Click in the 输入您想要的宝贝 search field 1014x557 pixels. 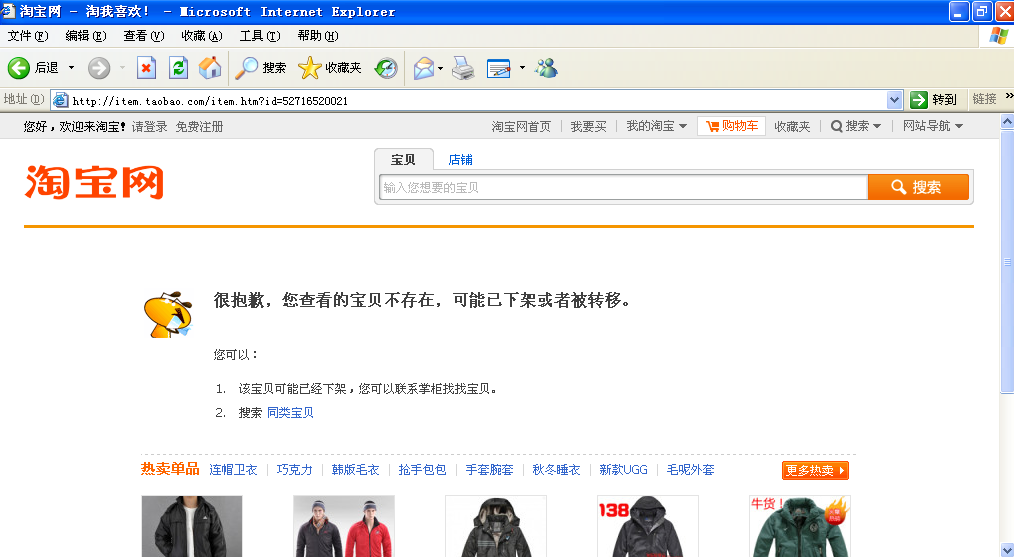(623, 188)
